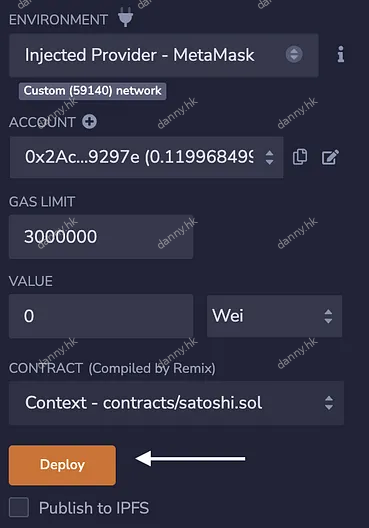Screen dimensions: 369x528
Task: Click the orange Deploy button
Action: click(x=62, y=465)
